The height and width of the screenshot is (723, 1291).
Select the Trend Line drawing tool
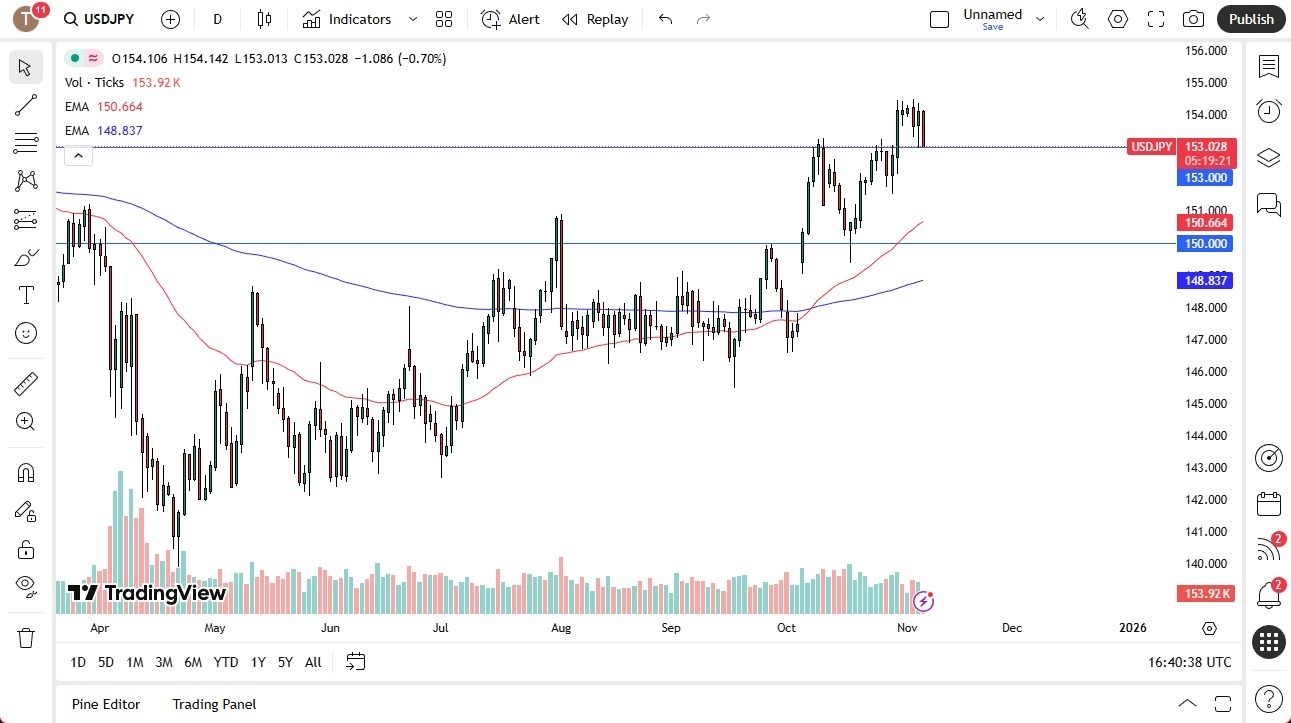click(26, 105)
